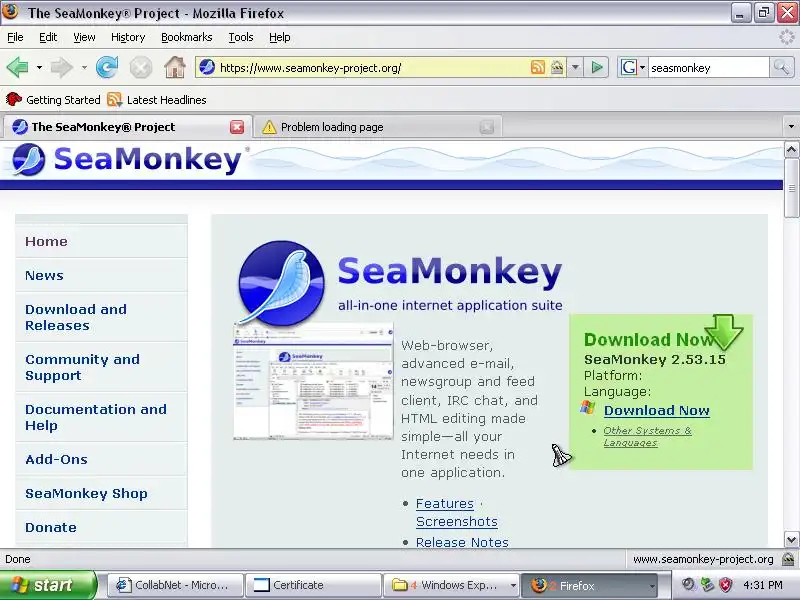This screenshot has height=600, width=800.
Task: Select The SeaMonkey Project tab
Action: [x=128, y=127]
